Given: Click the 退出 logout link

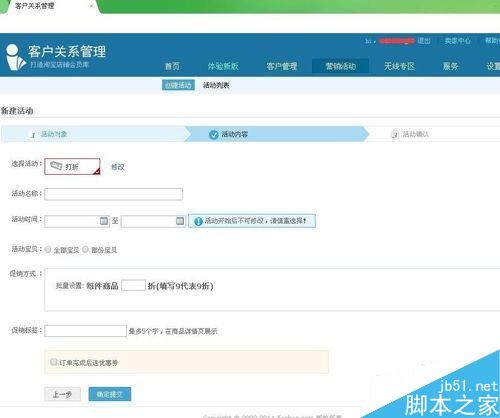Looking at the screenshot, I should tap(424, 41).
